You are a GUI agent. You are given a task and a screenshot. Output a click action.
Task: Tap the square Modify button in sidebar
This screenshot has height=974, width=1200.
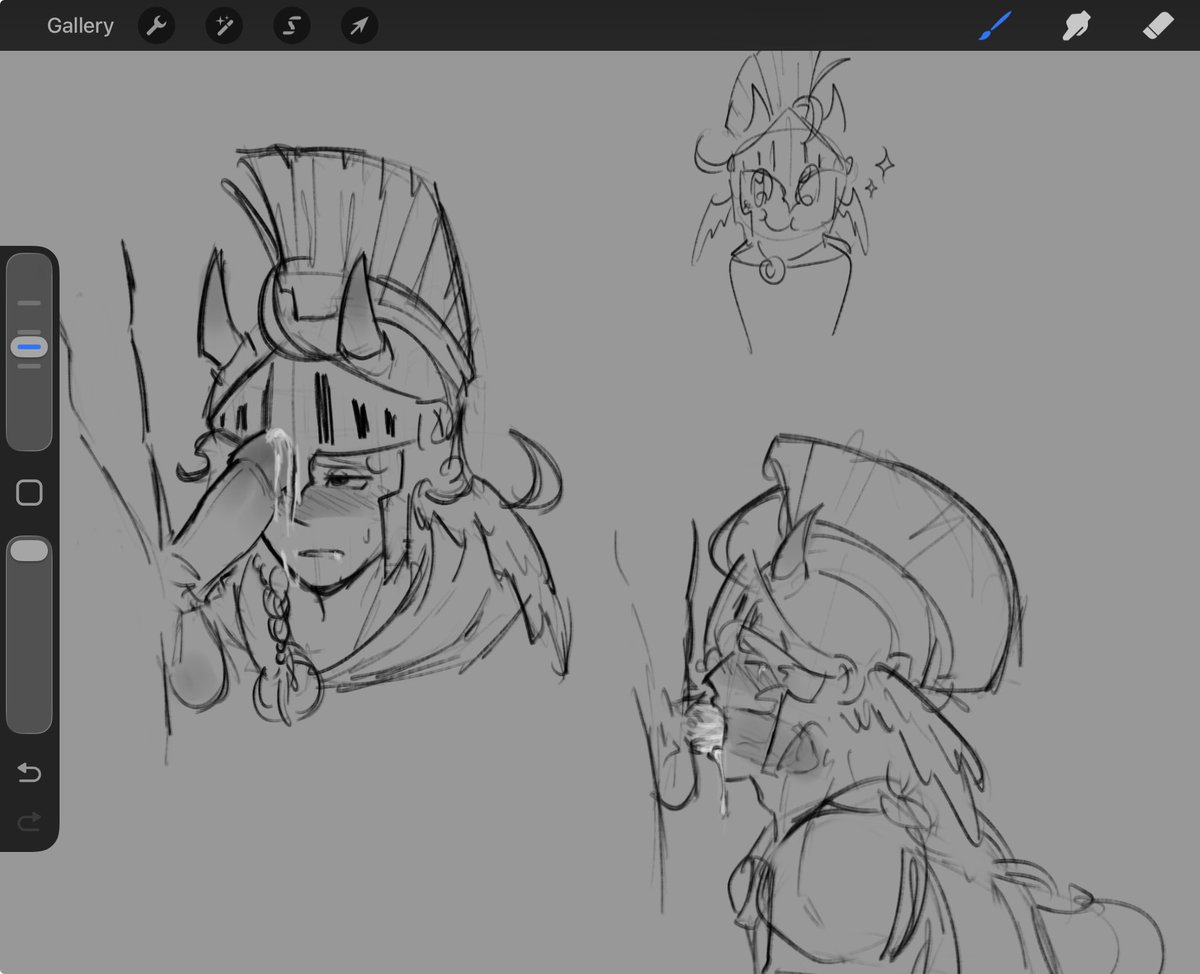[29, 492]
